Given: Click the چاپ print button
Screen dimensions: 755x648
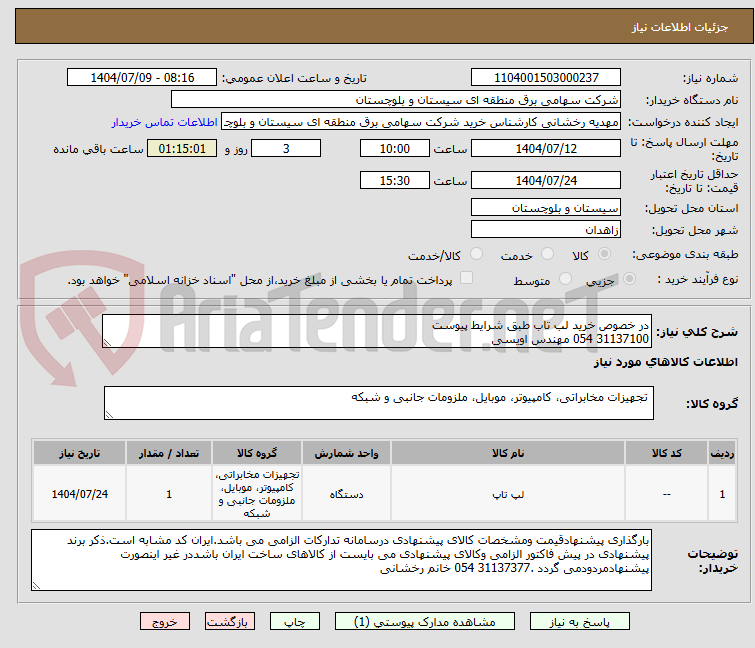Looking at the screenshot, I should (x=295, y=621).
